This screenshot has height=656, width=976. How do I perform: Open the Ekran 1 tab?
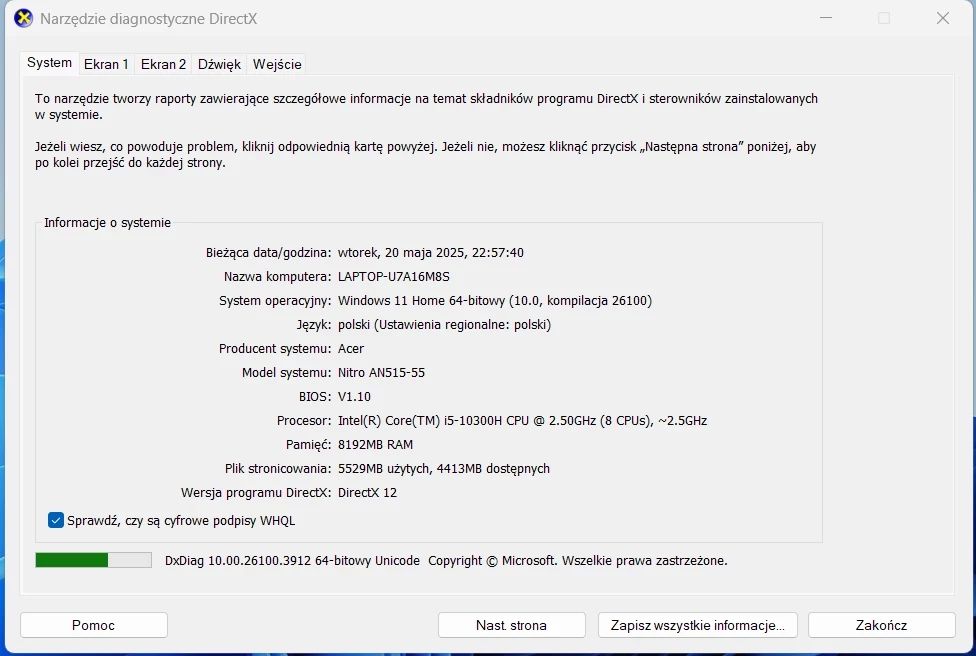click(106, 64)
